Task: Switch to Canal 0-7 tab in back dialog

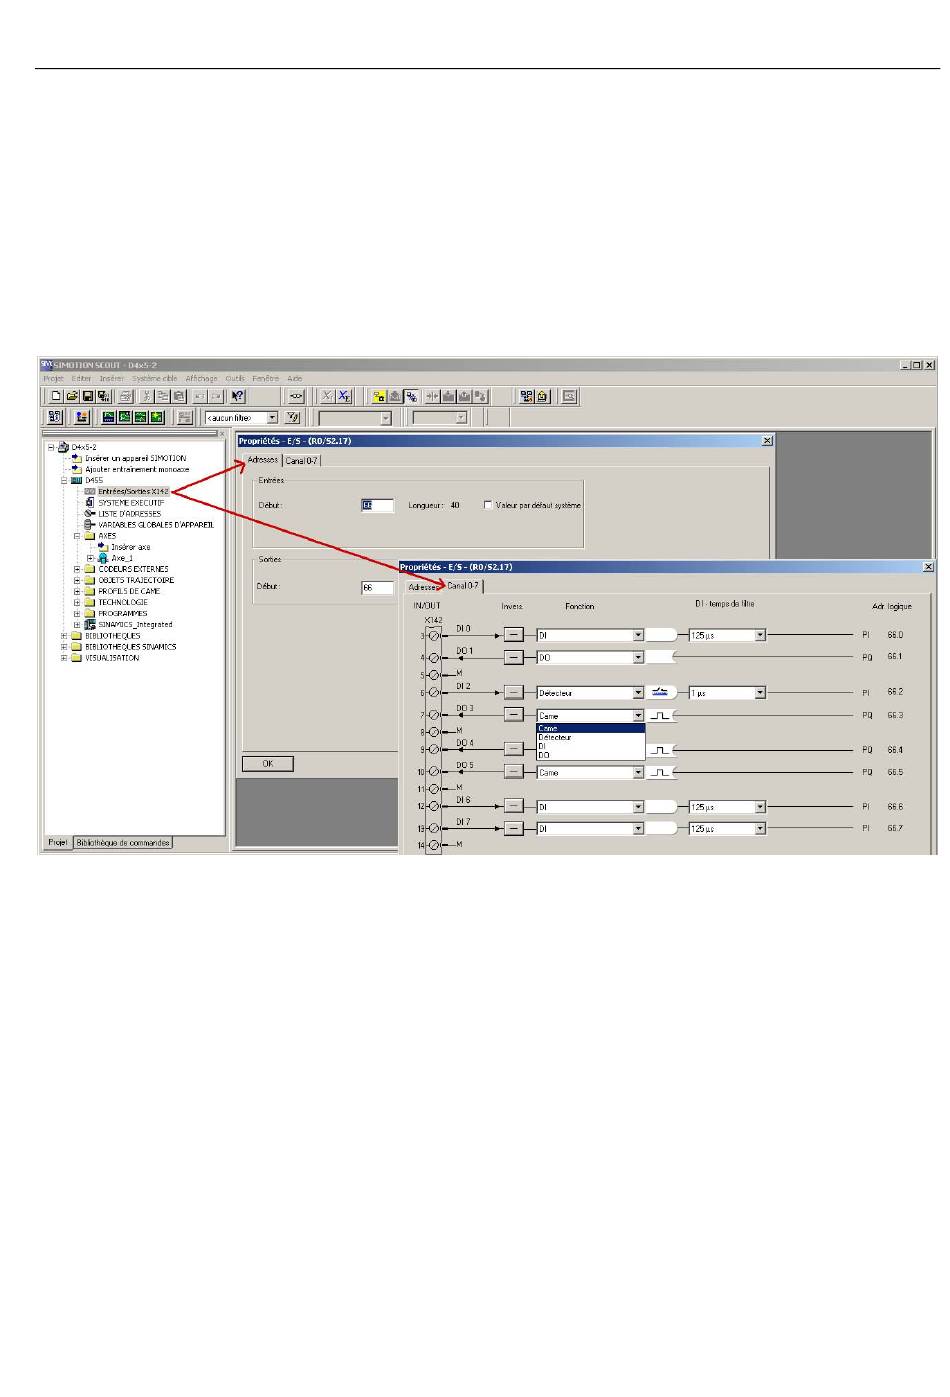Action: pyautogui.click(x=301, y=461)
